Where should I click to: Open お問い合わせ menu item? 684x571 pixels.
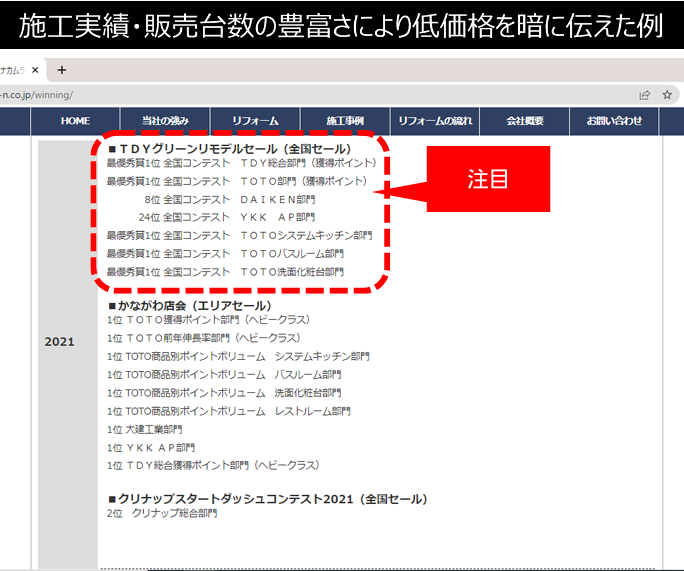(614, 121)
